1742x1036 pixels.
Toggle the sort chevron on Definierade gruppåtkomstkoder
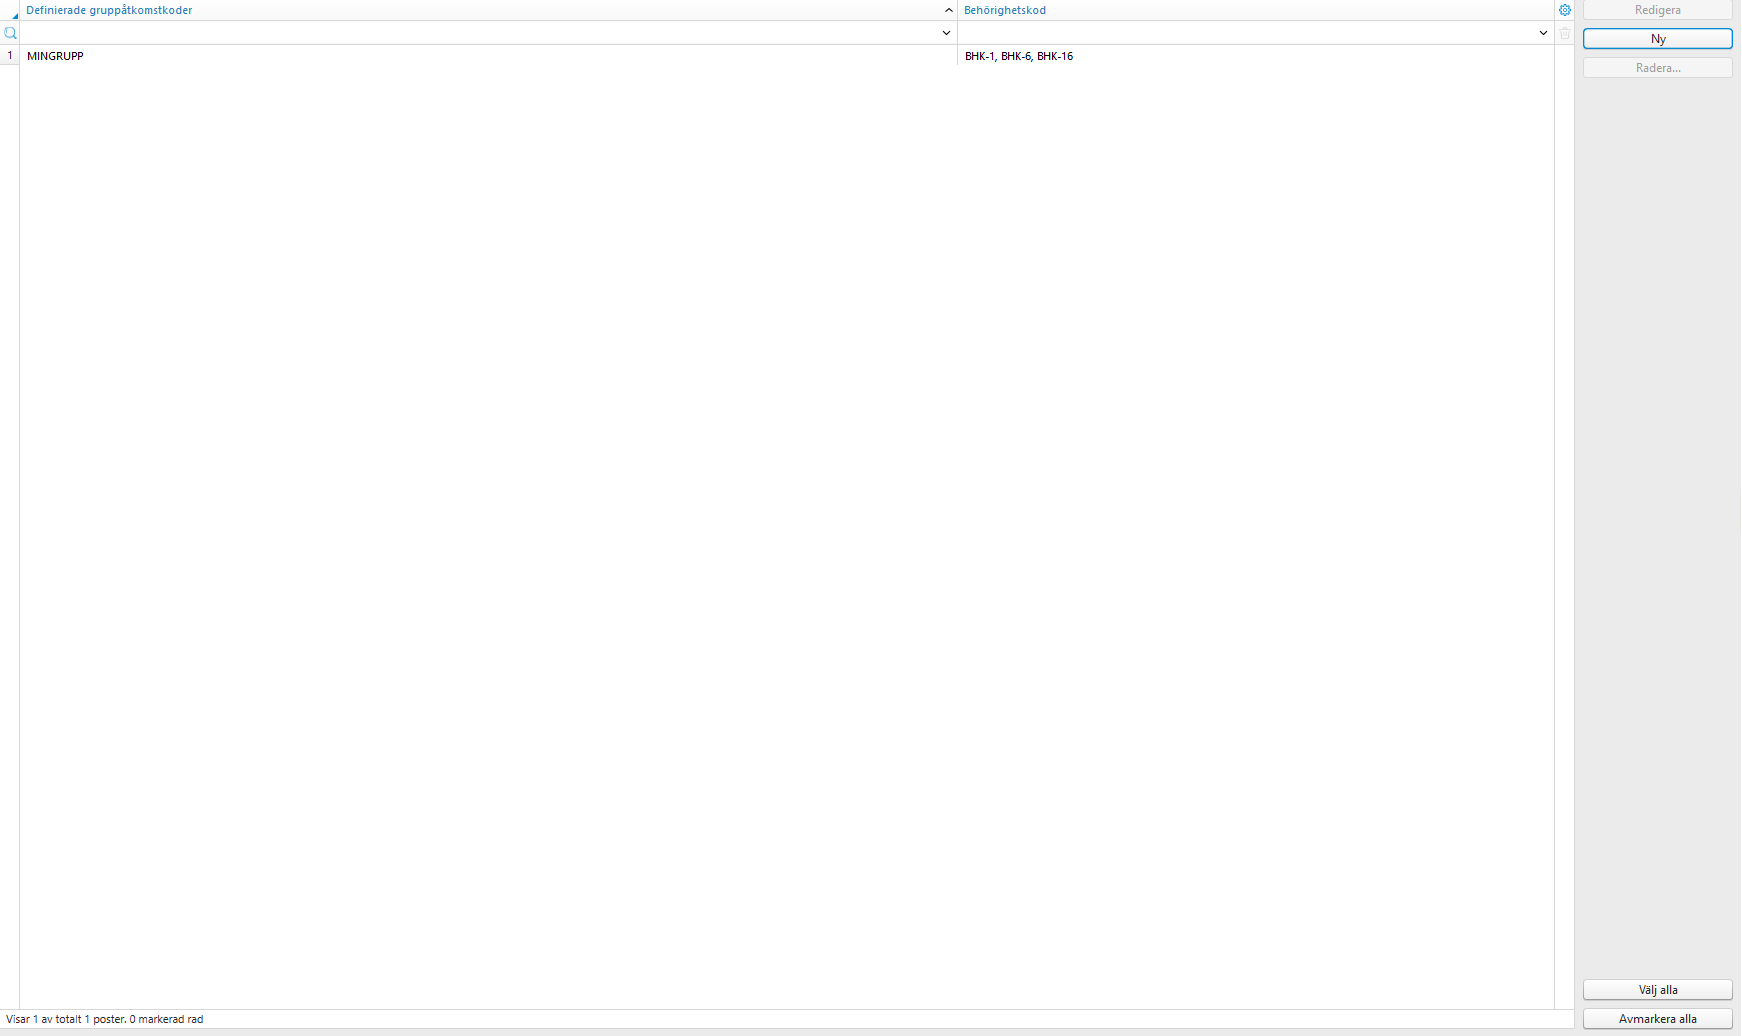click(x=946, y=10)
